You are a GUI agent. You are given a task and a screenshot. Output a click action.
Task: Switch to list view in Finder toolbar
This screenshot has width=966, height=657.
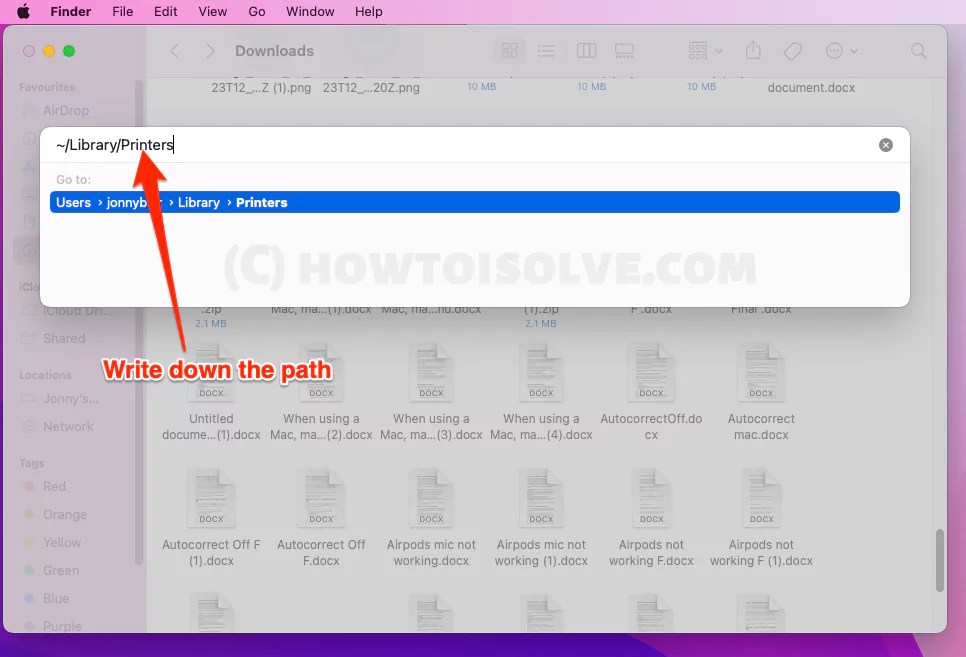(546, 50)
